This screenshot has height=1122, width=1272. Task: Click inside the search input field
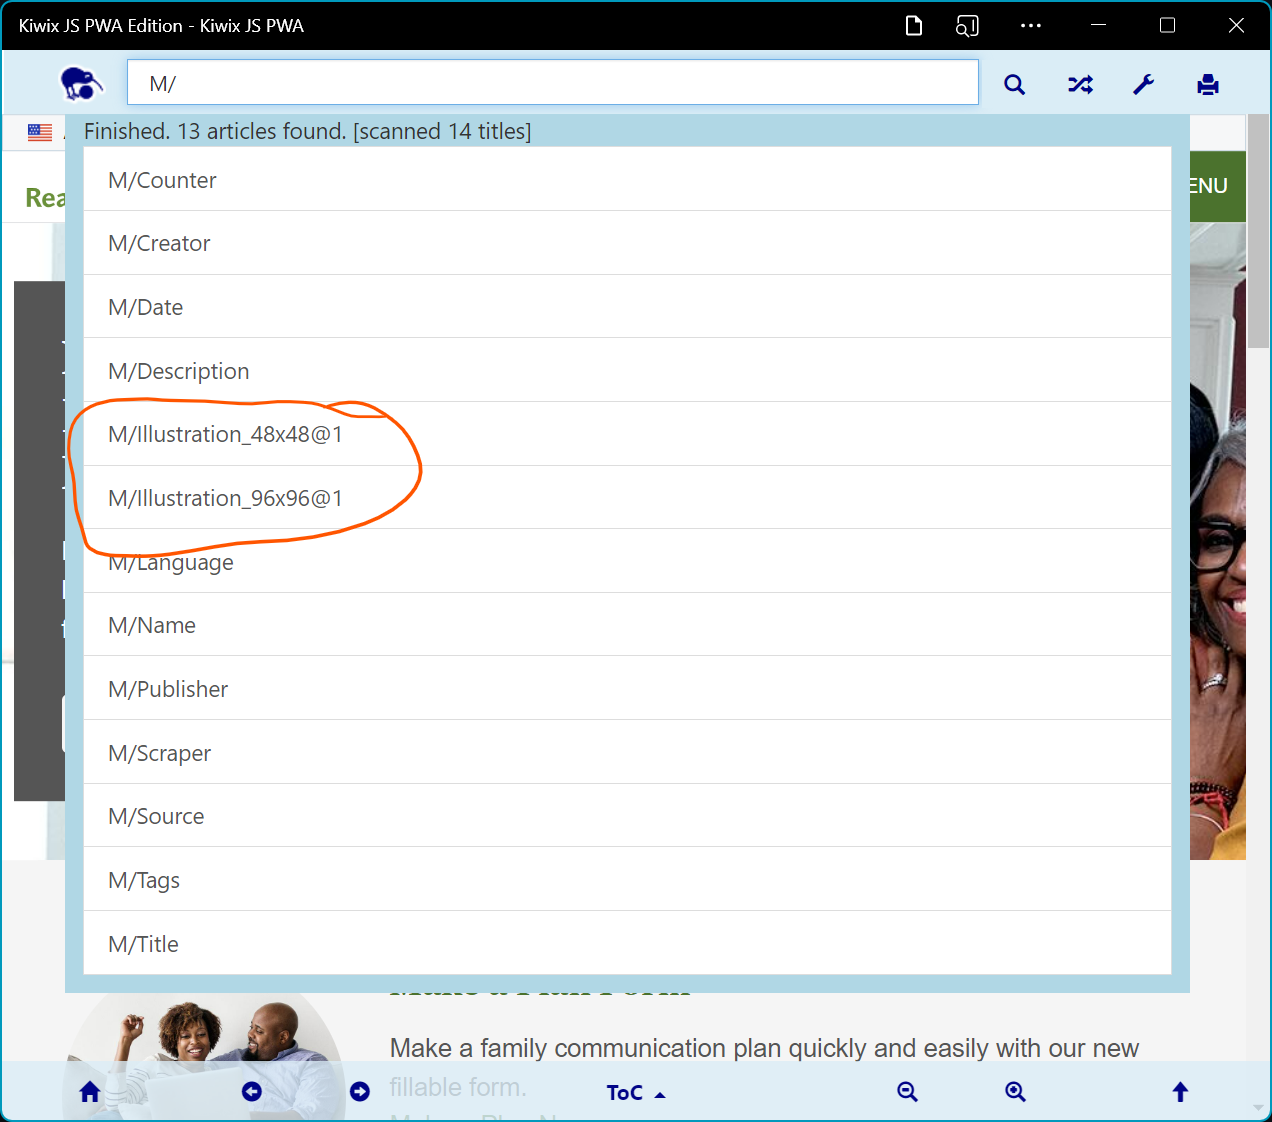[553, 82]
